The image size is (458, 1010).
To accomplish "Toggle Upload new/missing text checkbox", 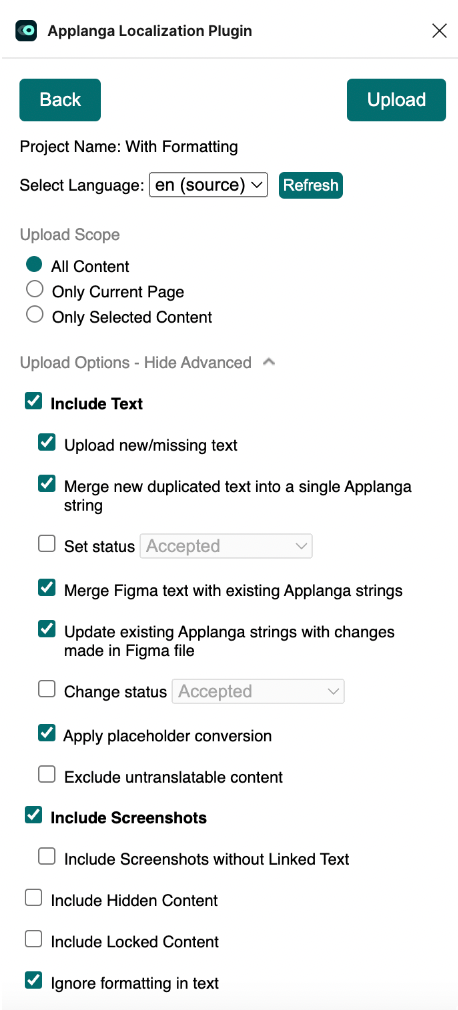I will pos(47,443).
